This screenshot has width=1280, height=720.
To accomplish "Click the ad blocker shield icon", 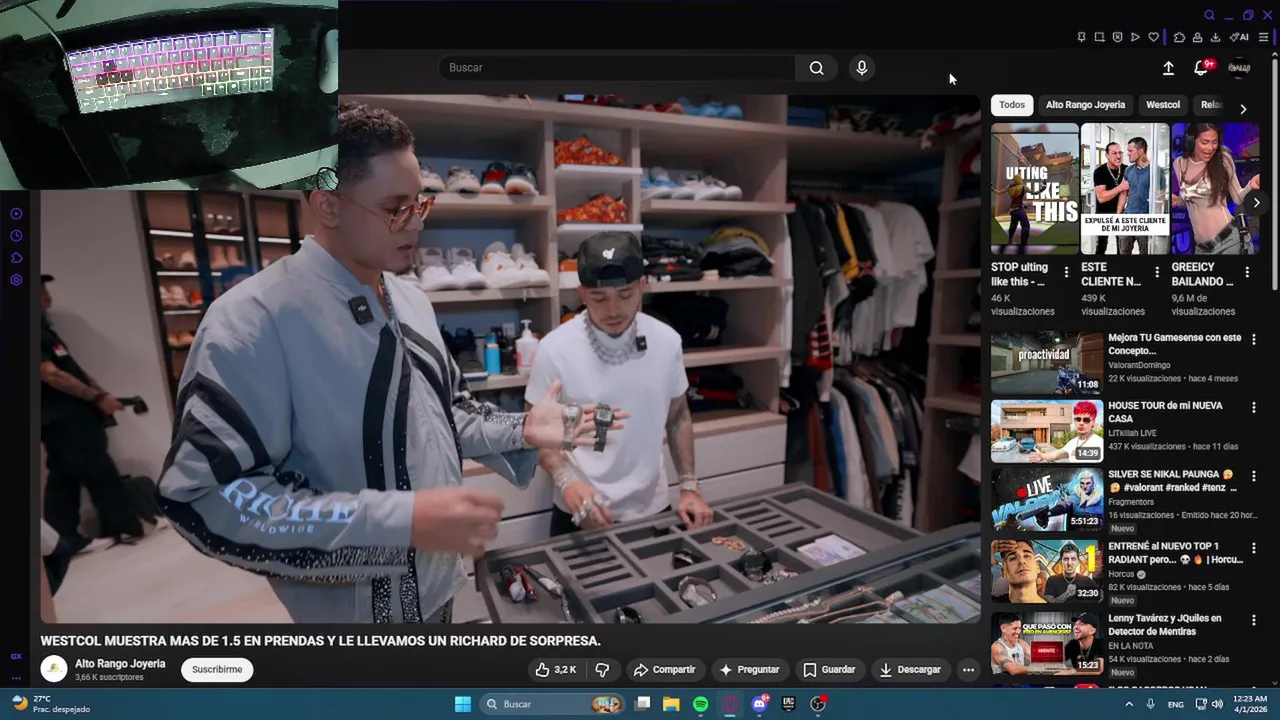I will 1117,37.
